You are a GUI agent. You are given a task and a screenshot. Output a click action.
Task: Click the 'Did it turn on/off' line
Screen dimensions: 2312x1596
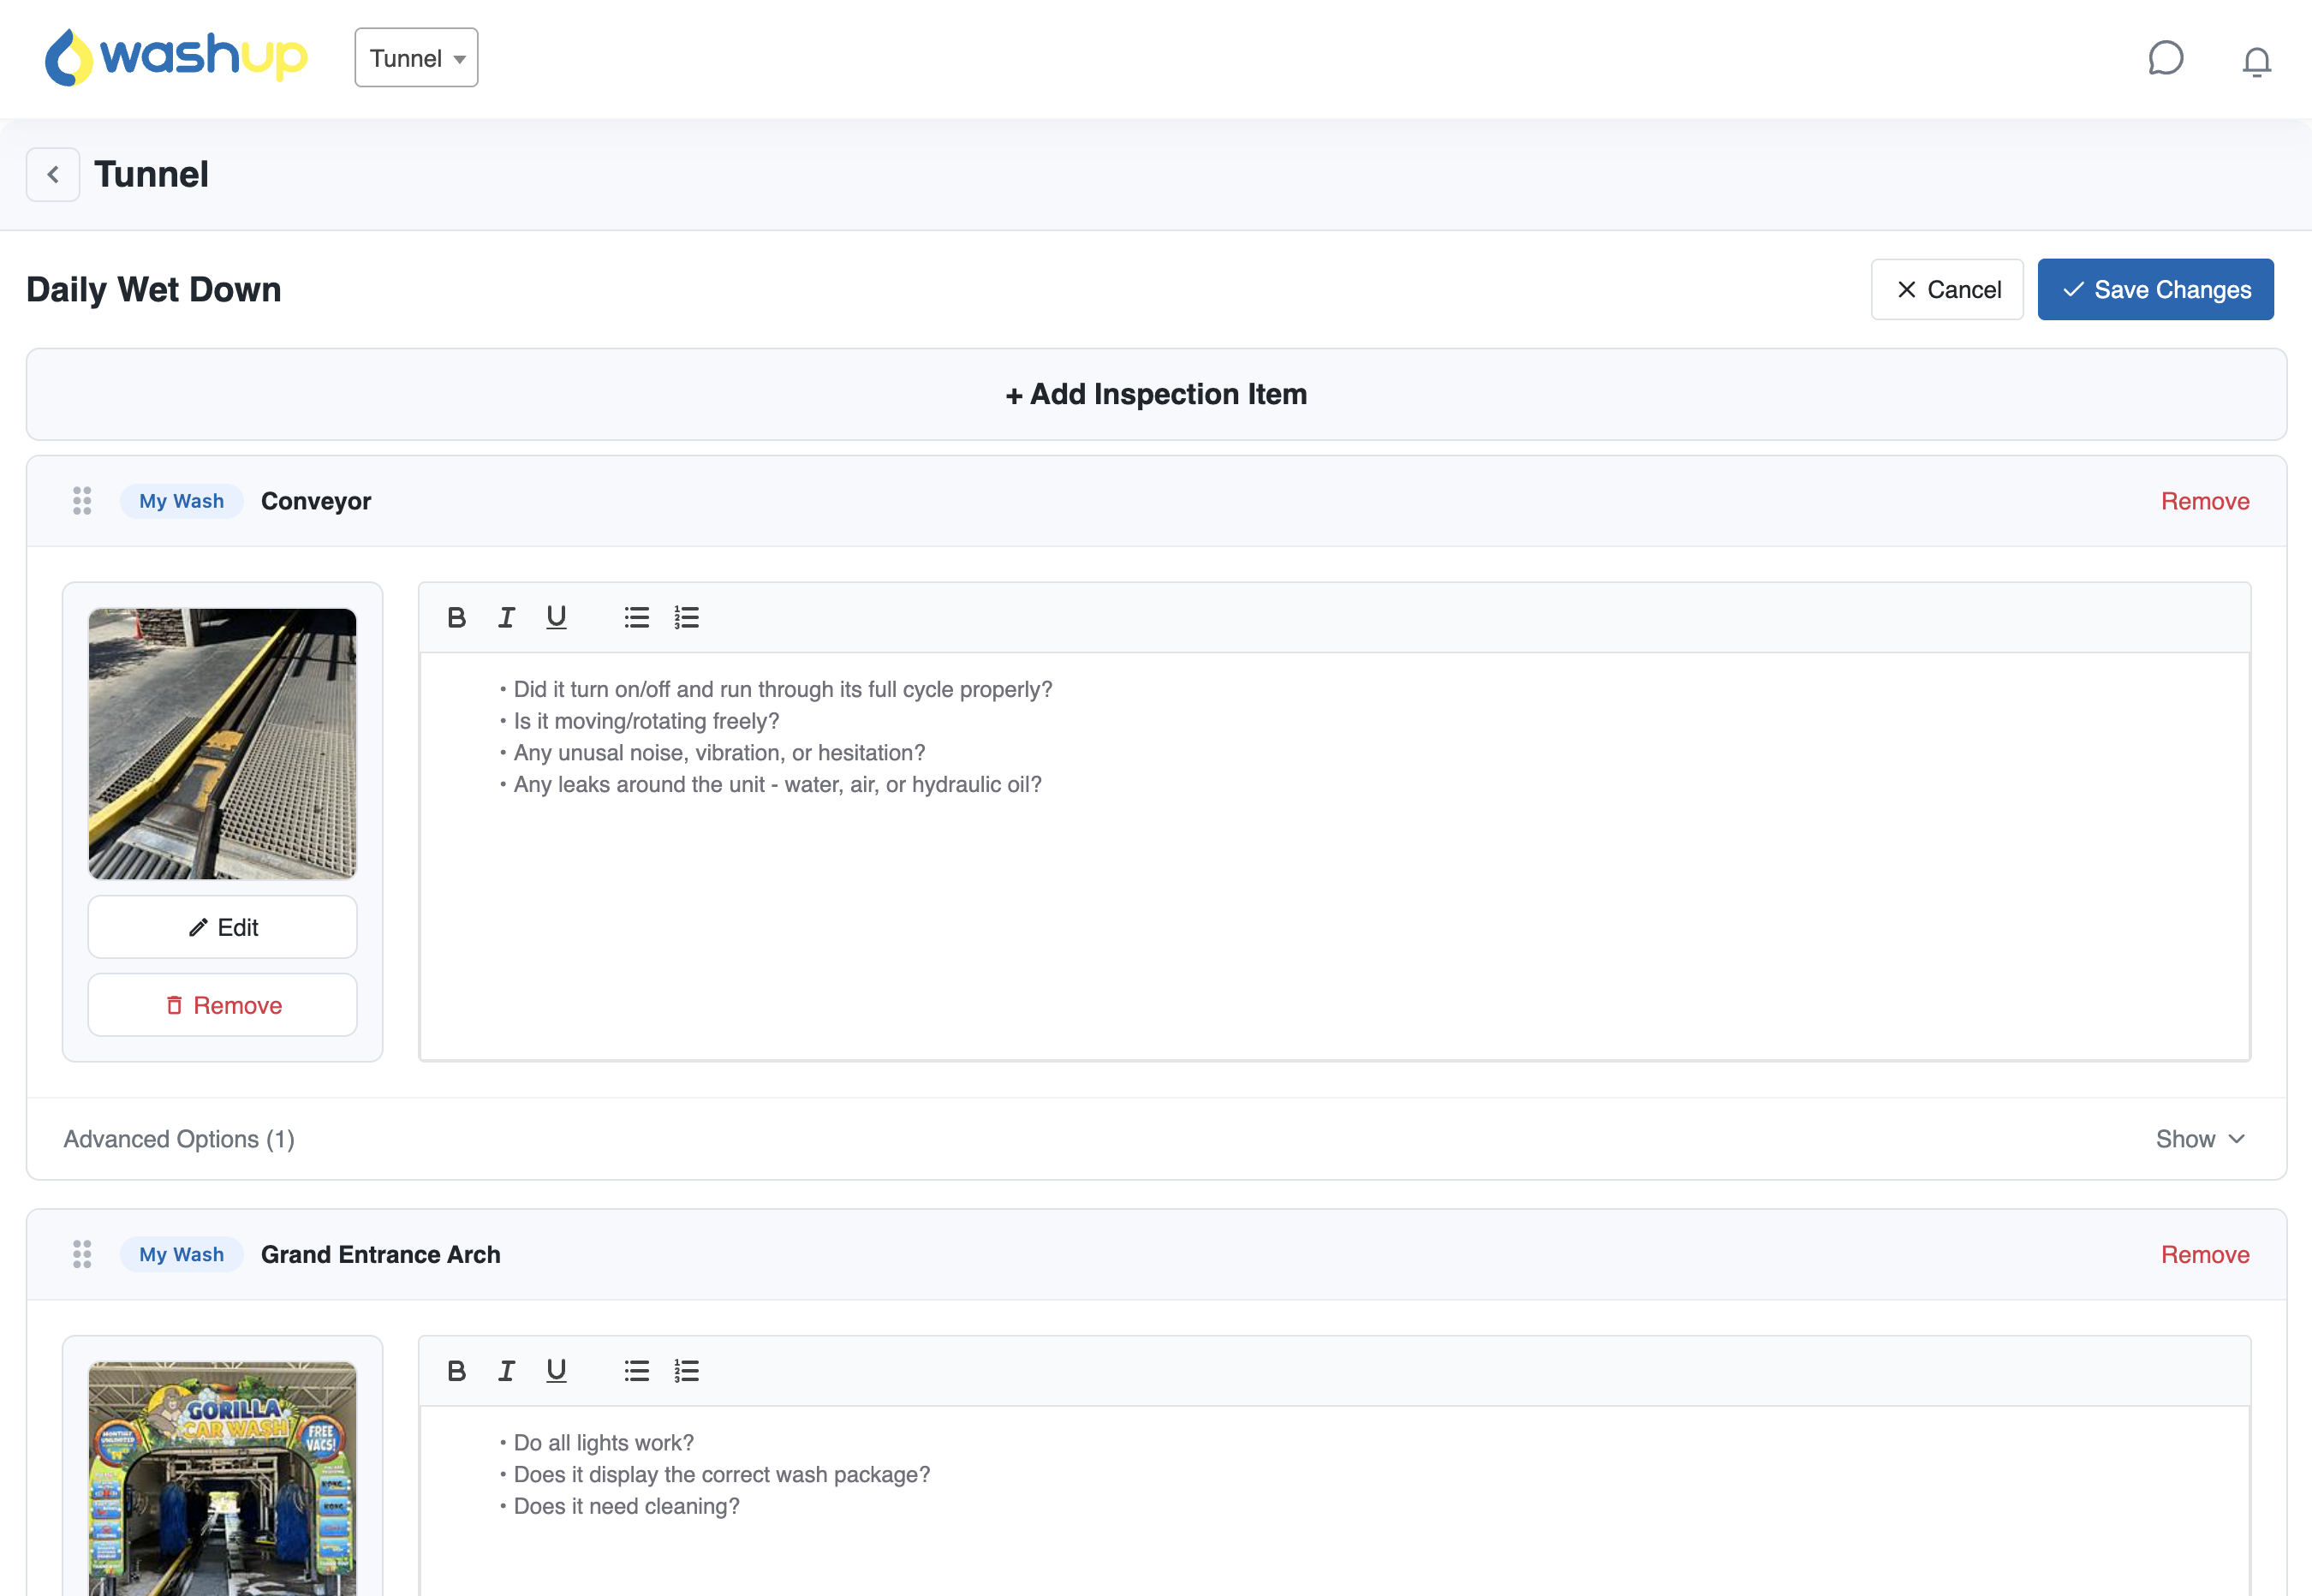pyautogui.click(x=783, y=689)
